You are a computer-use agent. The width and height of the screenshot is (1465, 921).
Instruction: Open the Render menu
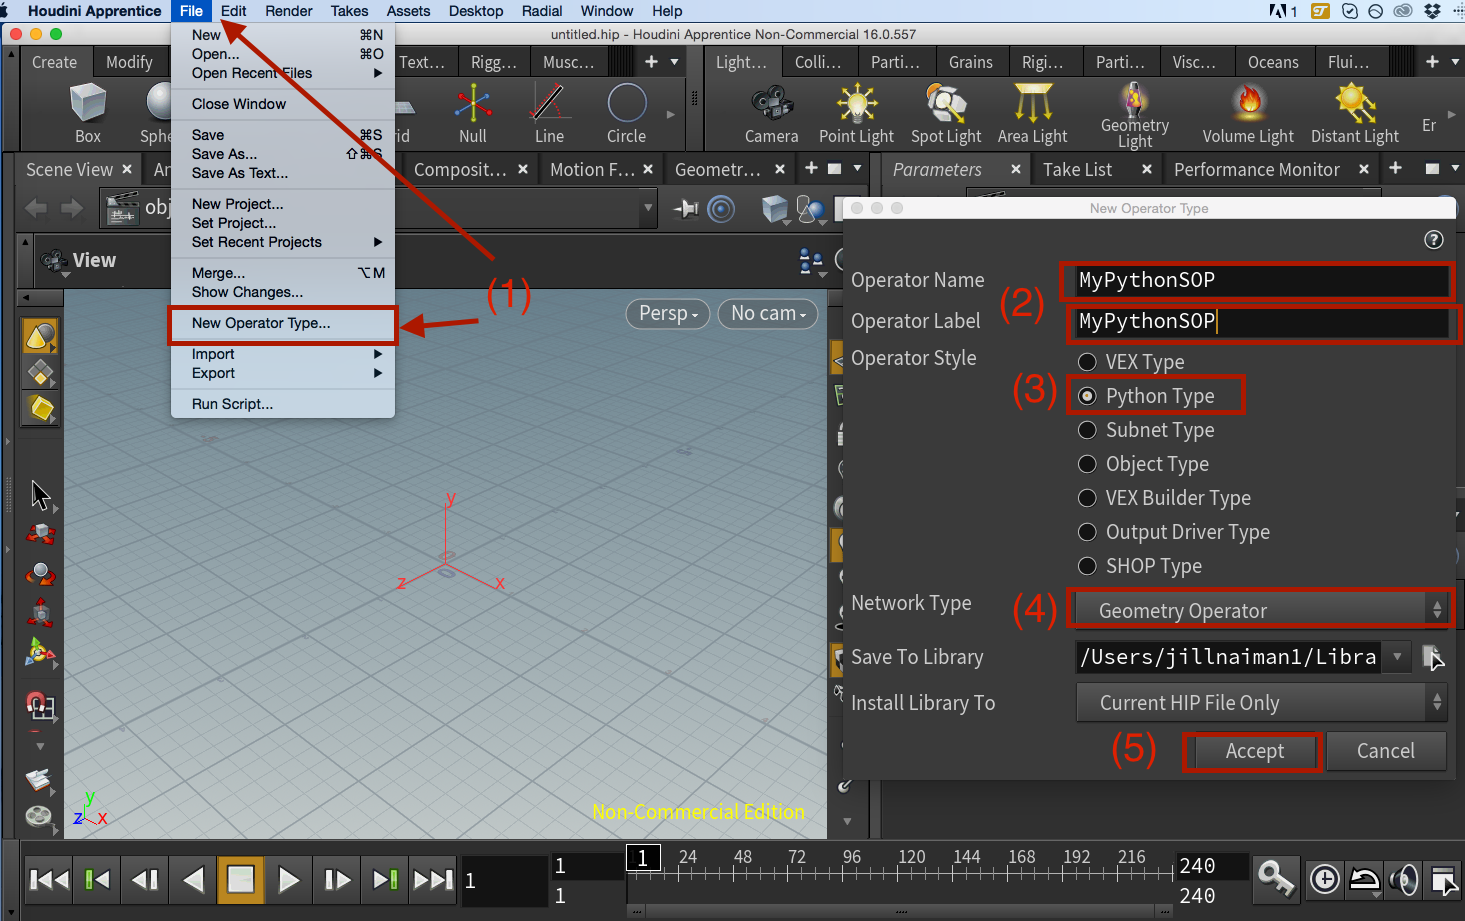click(x=289, y=11)
